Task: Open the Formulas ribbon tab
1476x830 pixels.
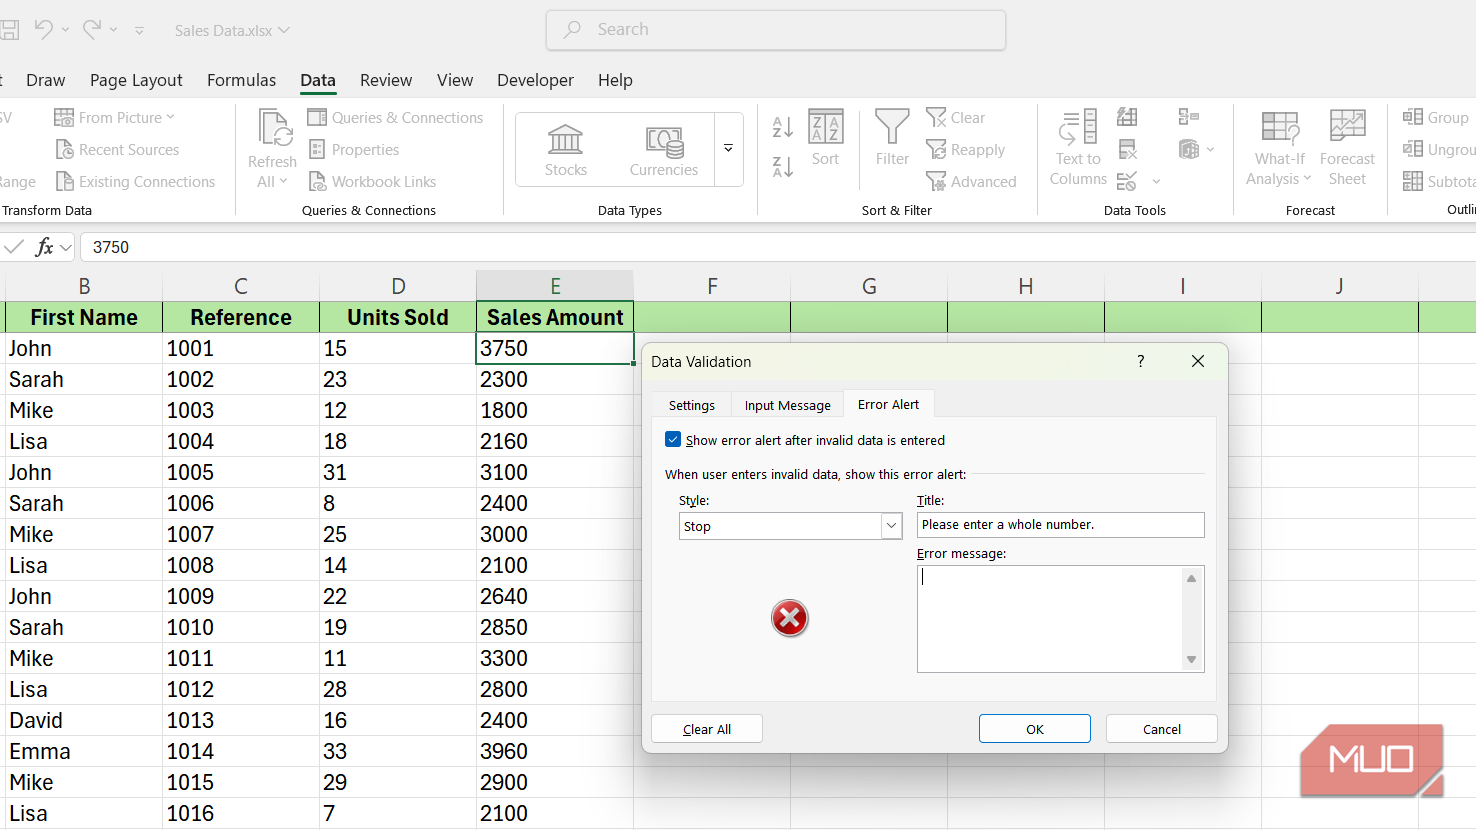Action: coord(241,80)
